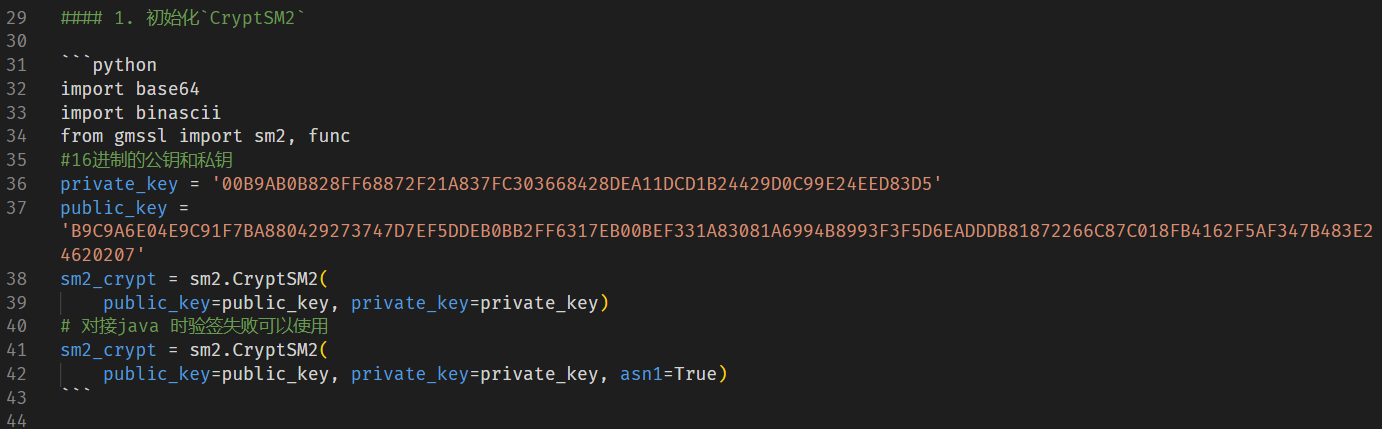Screen dimensions: 1382x429
Task: Click the private key hex string value
Action: click(x=577, y=184)
